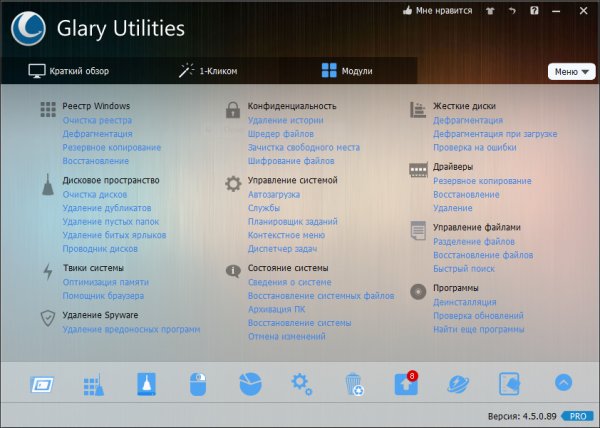Open the Отмена изменений link
600x428 pixels.
pyautogui.click(x=287, y=337)
